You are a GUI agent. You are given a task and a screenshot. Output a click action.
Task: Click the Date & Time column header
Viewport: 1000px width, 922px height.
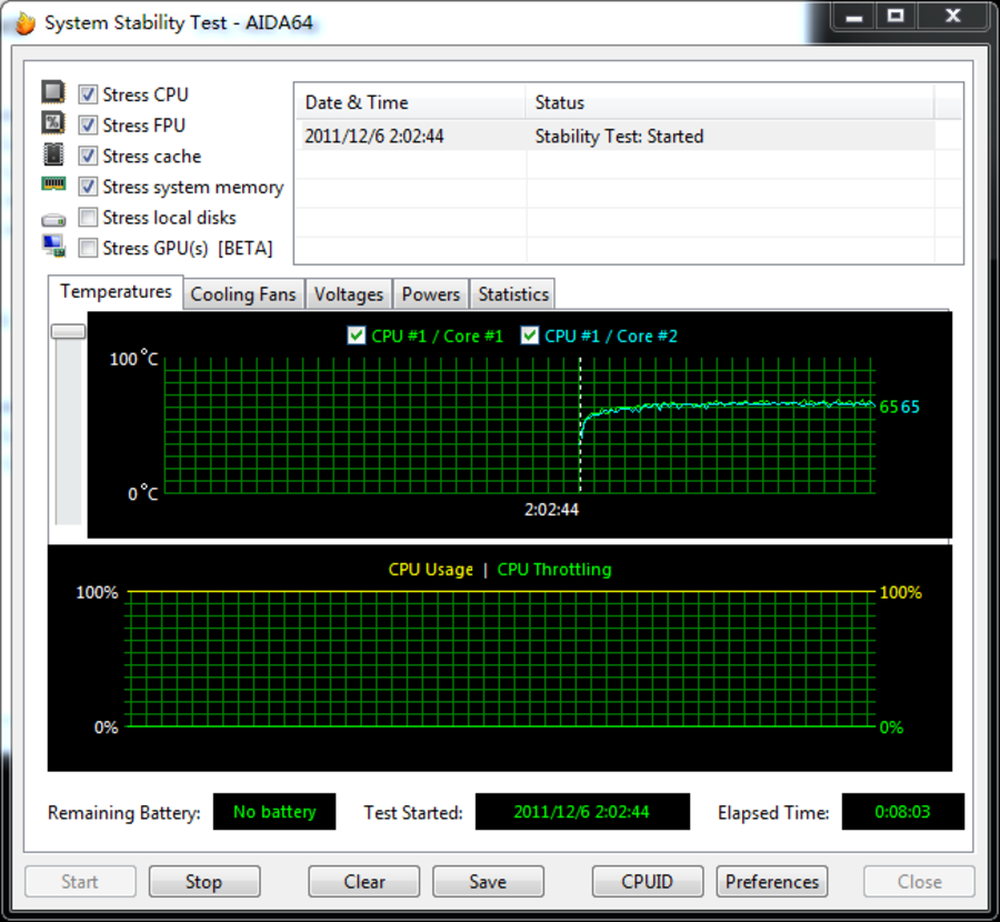point(411,103)
